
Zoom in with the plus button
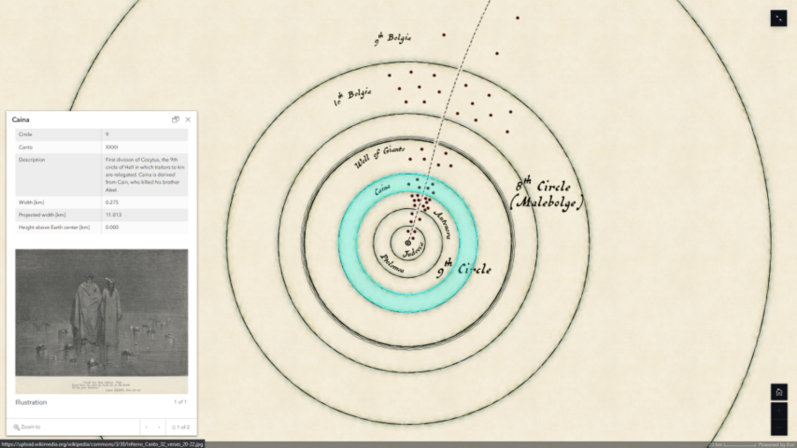pos(779,410)
